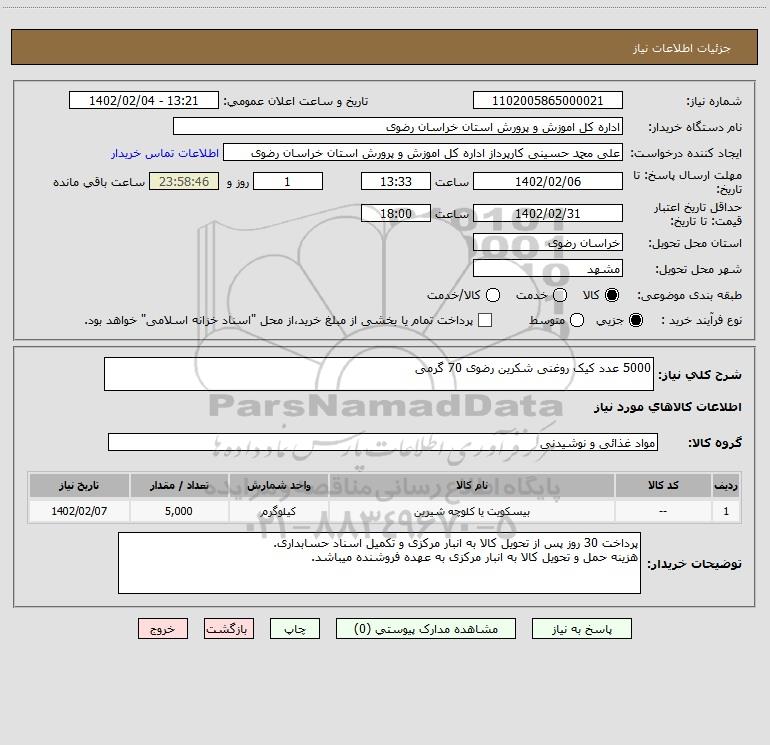Screen dimensions: 770x745
Task: Select the کالا radio button
Action: pos(612,295)
